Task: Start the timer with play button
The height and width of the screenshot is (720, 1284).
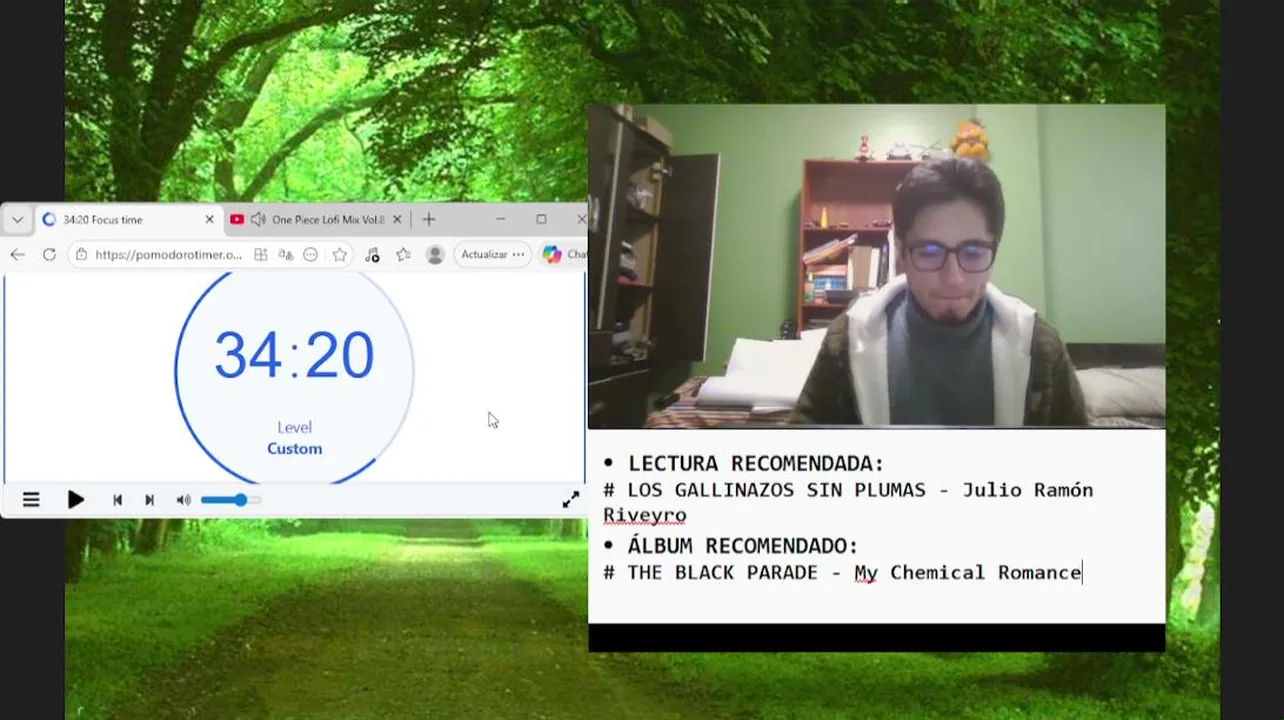Action: tap(76, 500)
